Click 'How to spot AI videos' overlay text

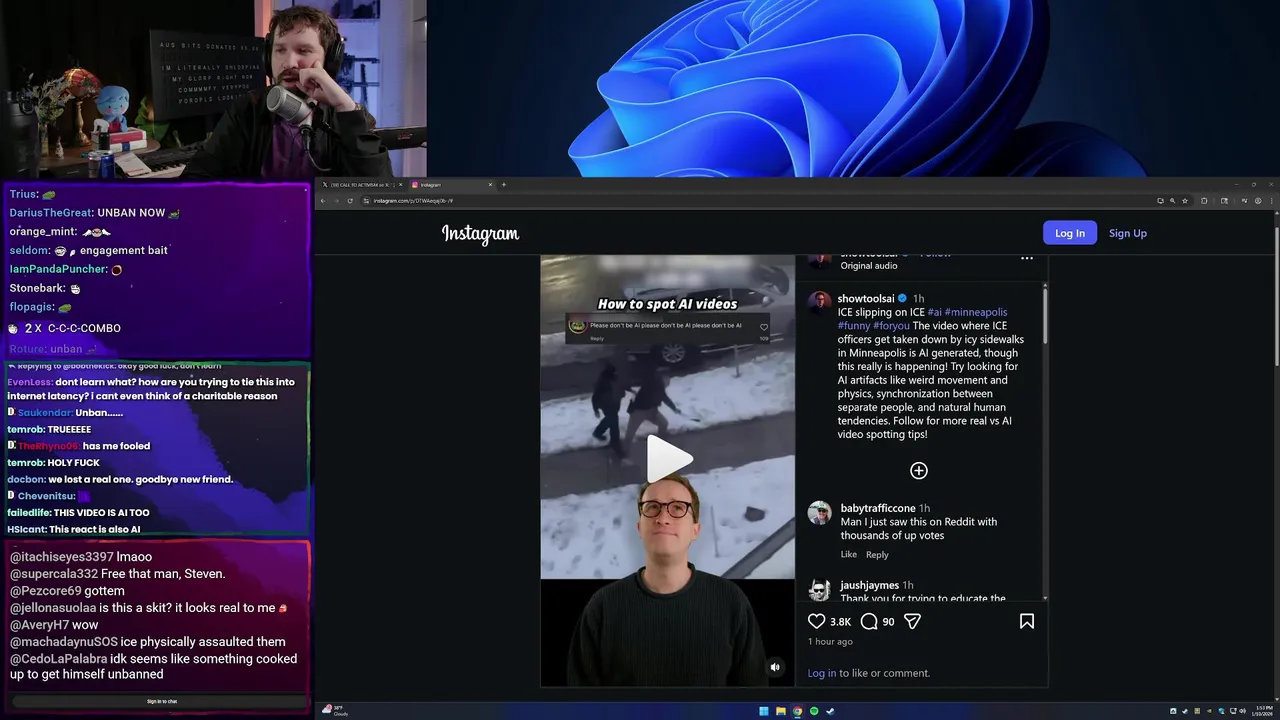667,304
